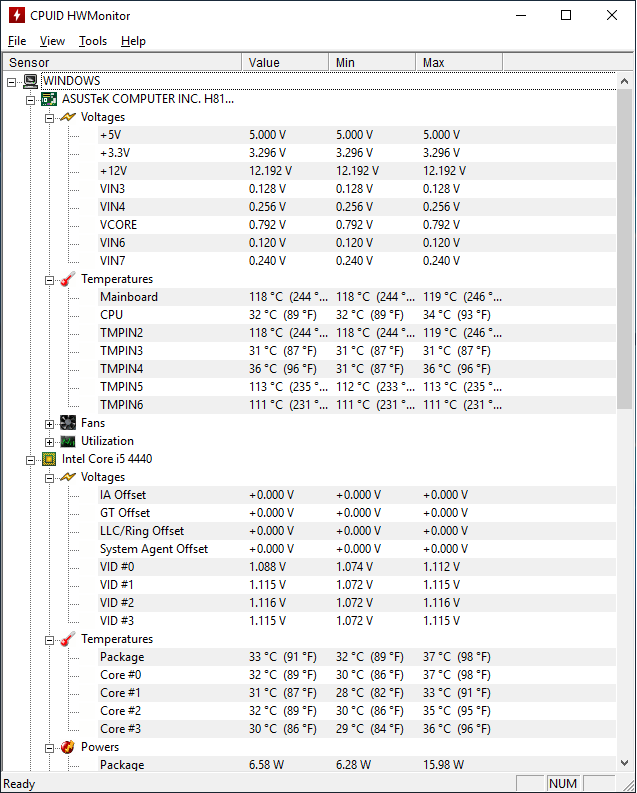Viewport: 637px width, 793px height.
Task: Select the GT Offset row
Action: pos(357,513)
